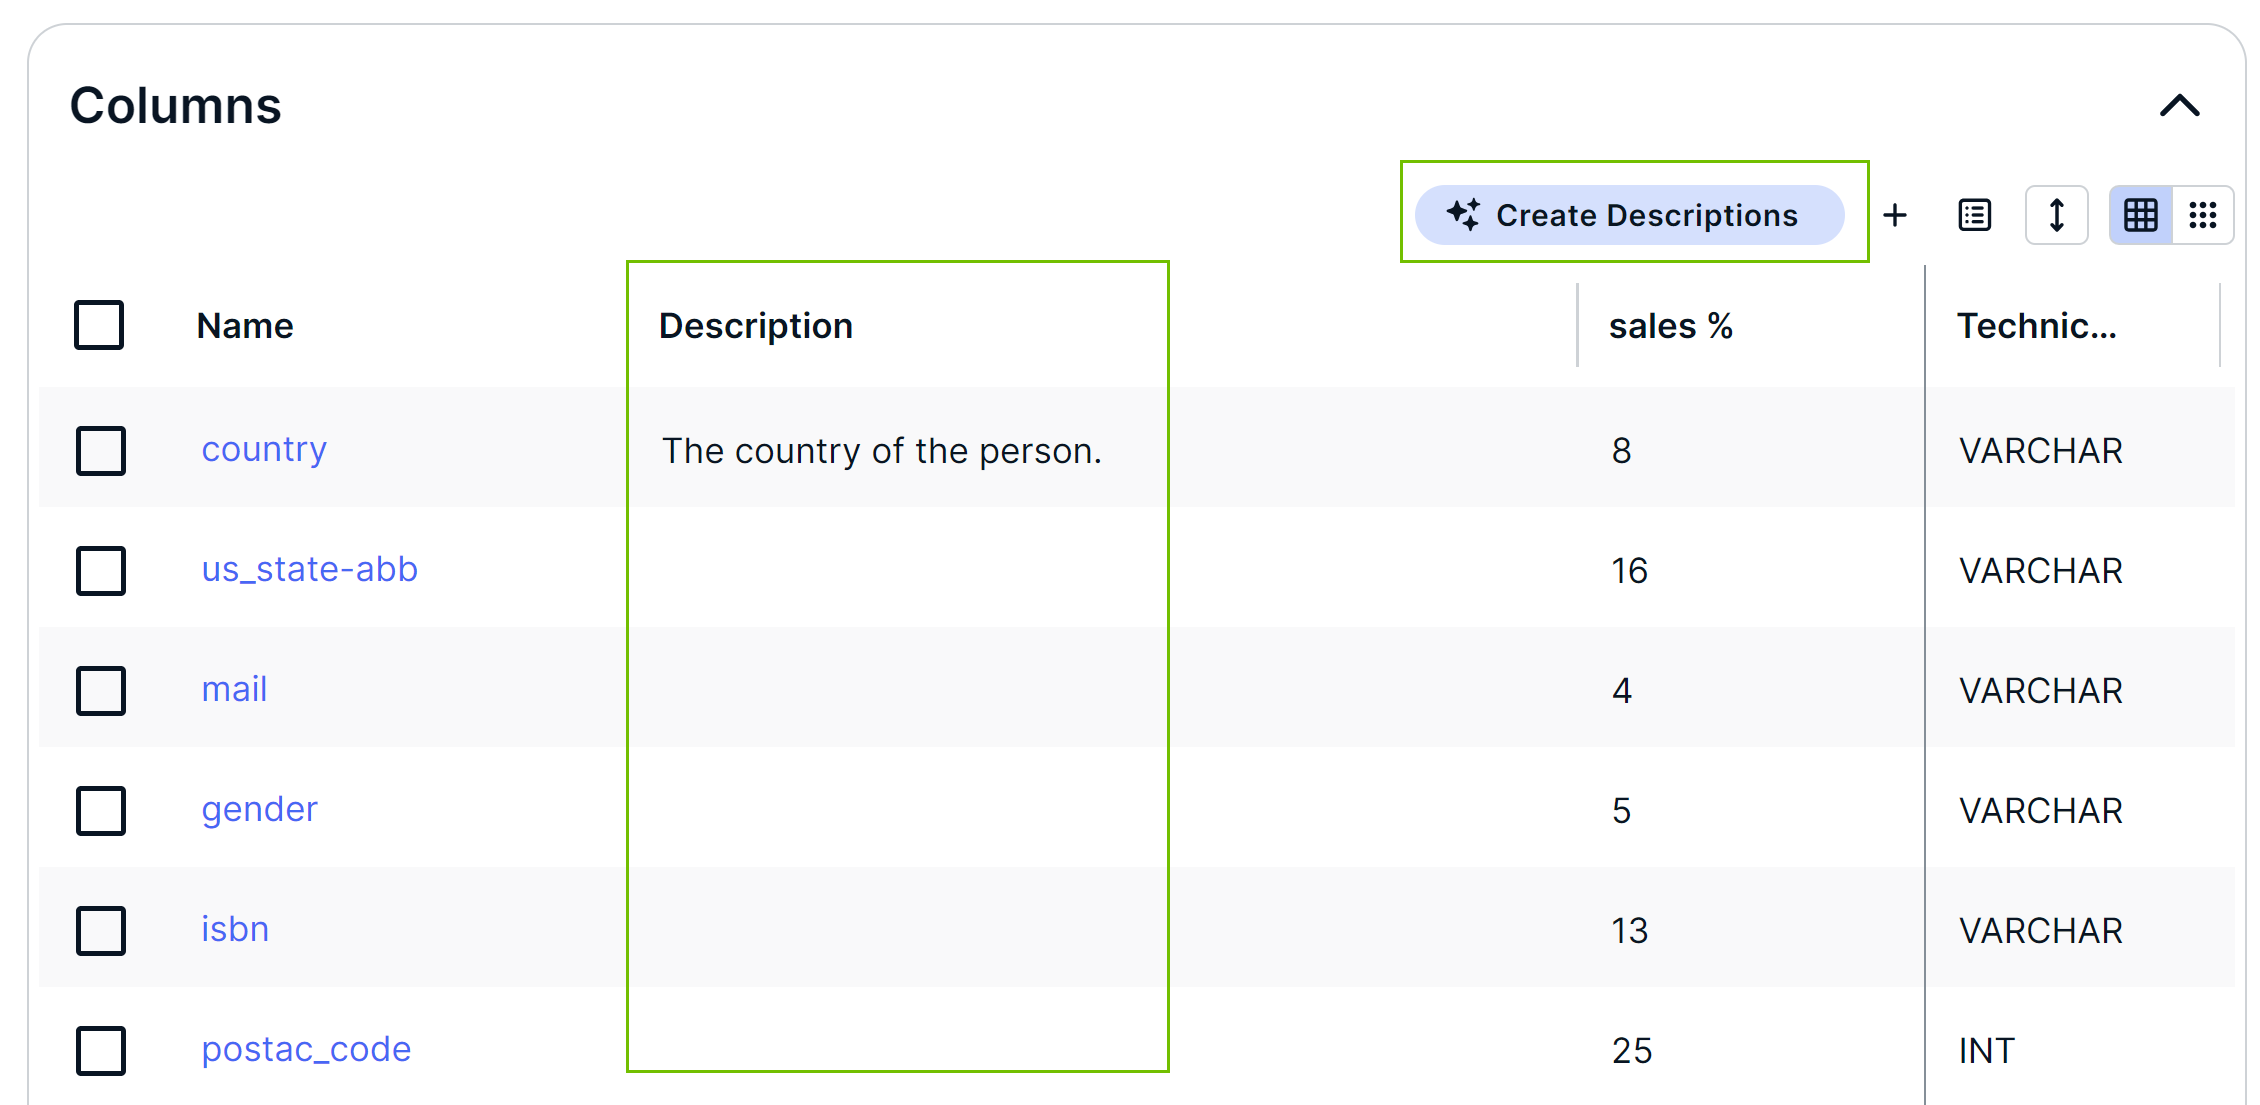The width and height of the screenshot is (2260, 1105).
Task: Open the list view settings icon
Action: 1974,215
